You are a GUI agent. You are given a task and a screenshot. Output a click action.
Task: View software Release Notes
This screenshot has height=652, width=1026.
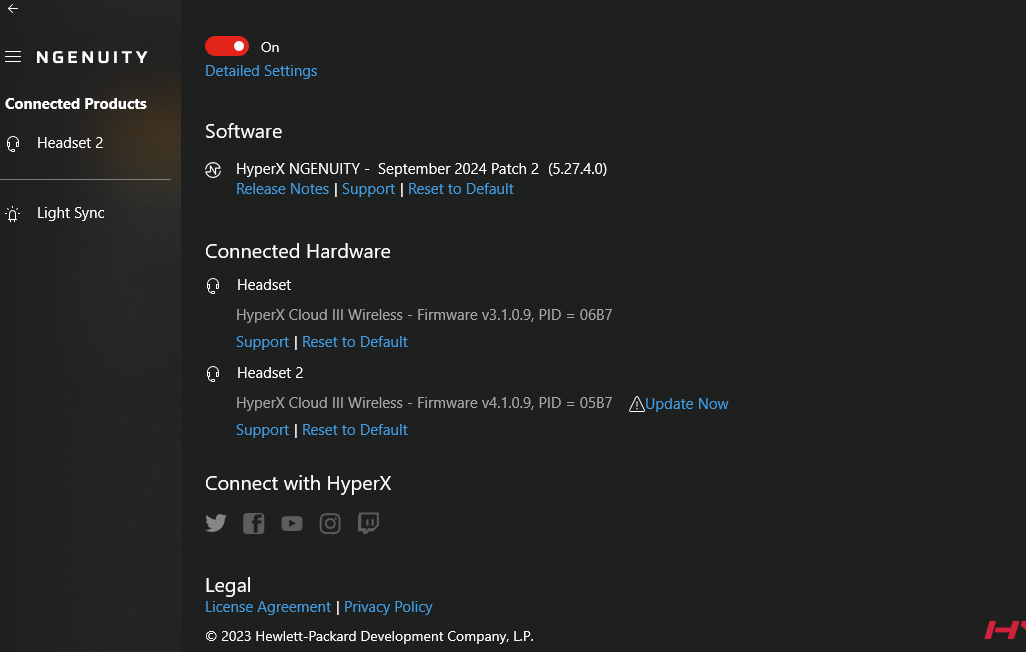[x=282, y=189]
